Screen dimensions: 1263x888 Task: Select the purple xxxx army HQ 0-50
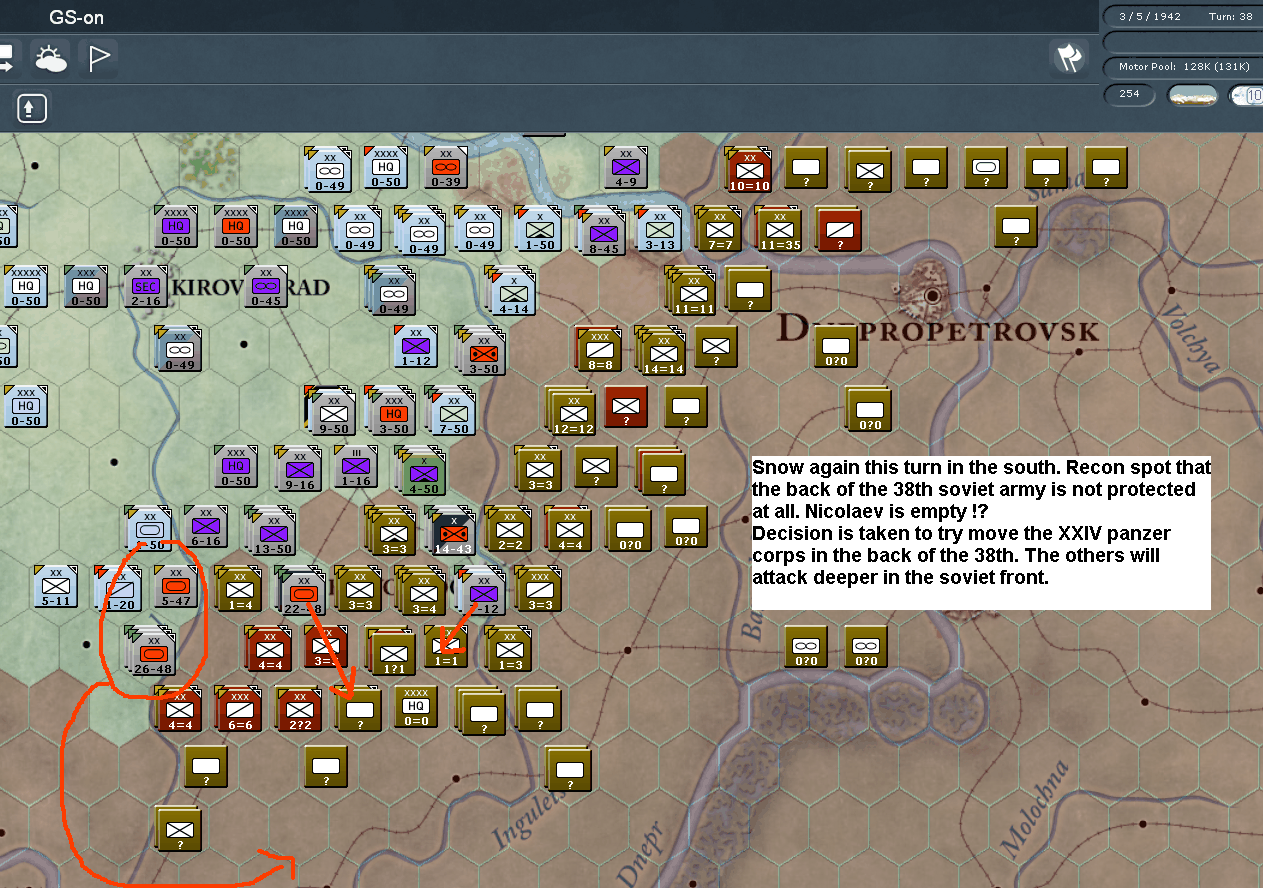click(x=176, y=227)
